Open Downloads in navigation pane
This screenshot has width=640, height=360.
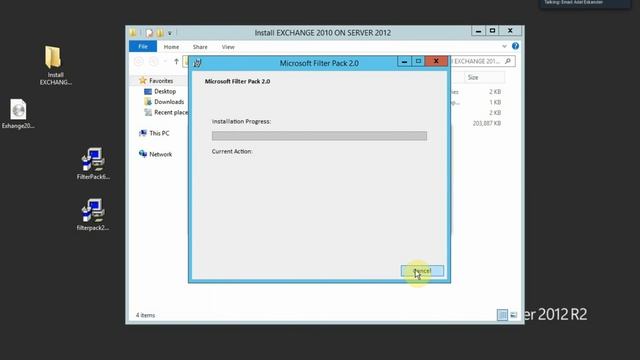pyautogui.click(x=169, y=102)
